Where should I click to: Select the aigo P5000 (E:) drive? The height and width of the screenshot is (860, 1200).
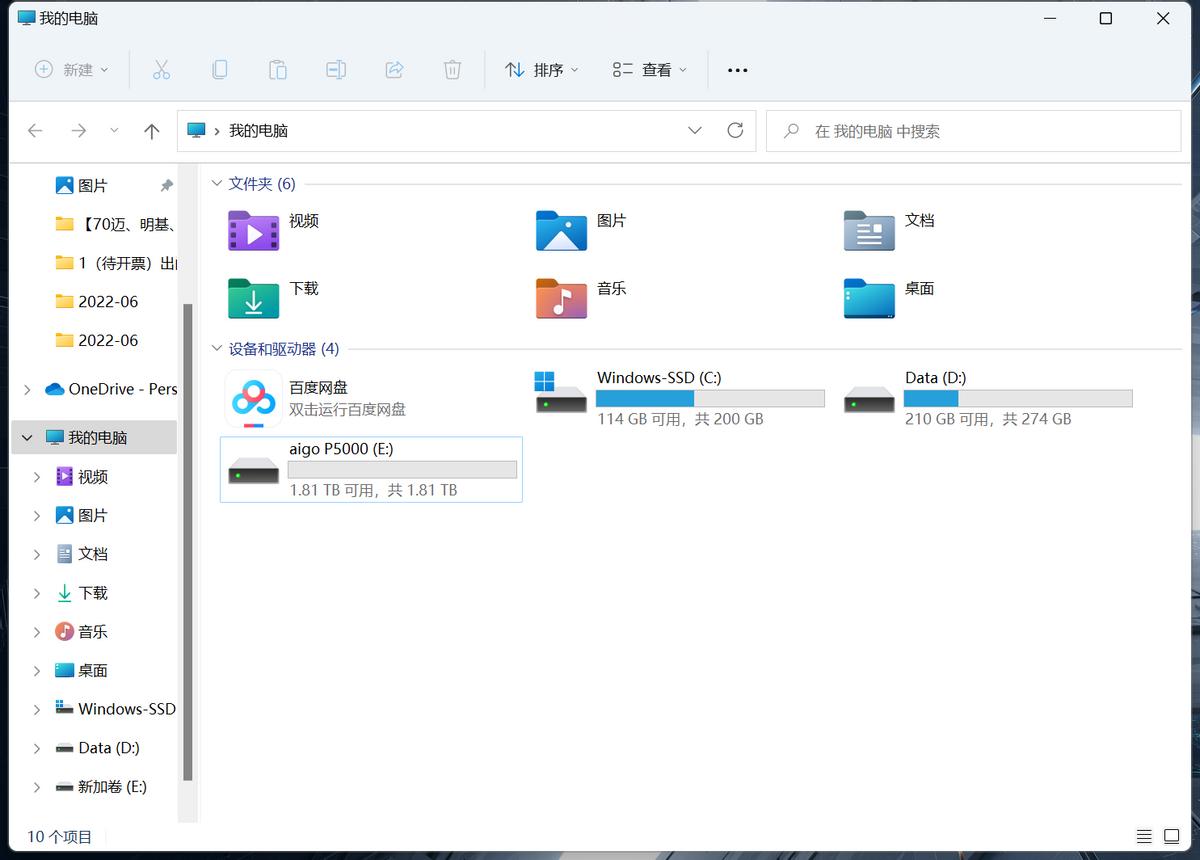[x=371, y=469]
